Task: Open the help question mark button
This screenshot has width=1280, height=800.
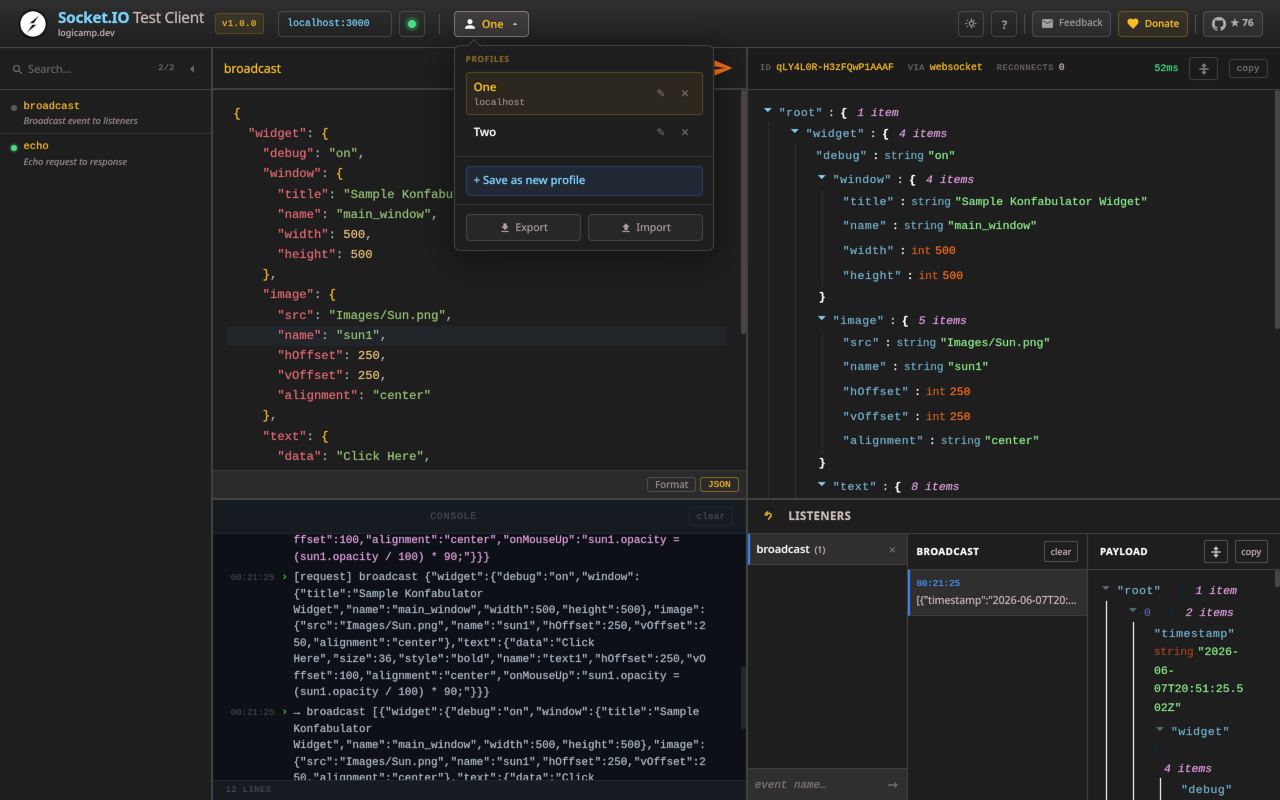Action: (x=1004, y=24)
